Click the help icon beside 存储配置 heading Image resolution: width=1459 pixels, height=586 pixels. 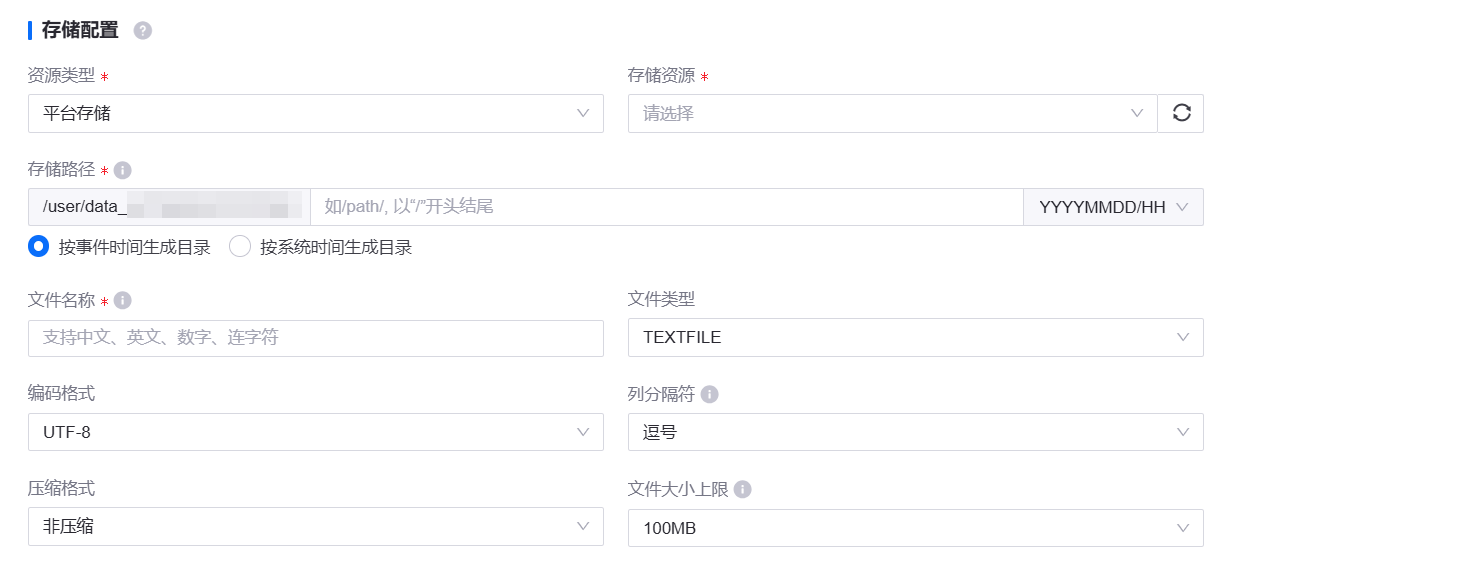coord(143,31)
